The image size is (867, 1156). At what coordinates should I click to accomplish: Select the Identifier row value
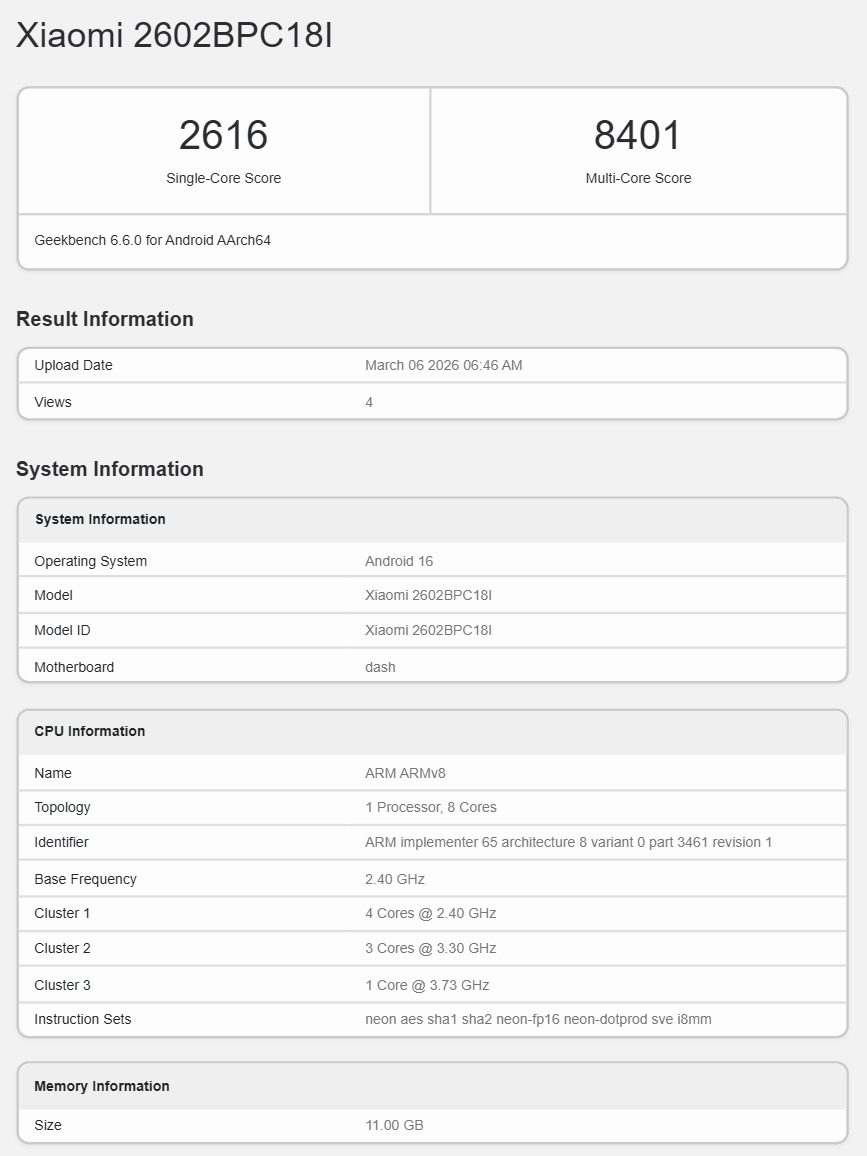(x=570, y=842)
